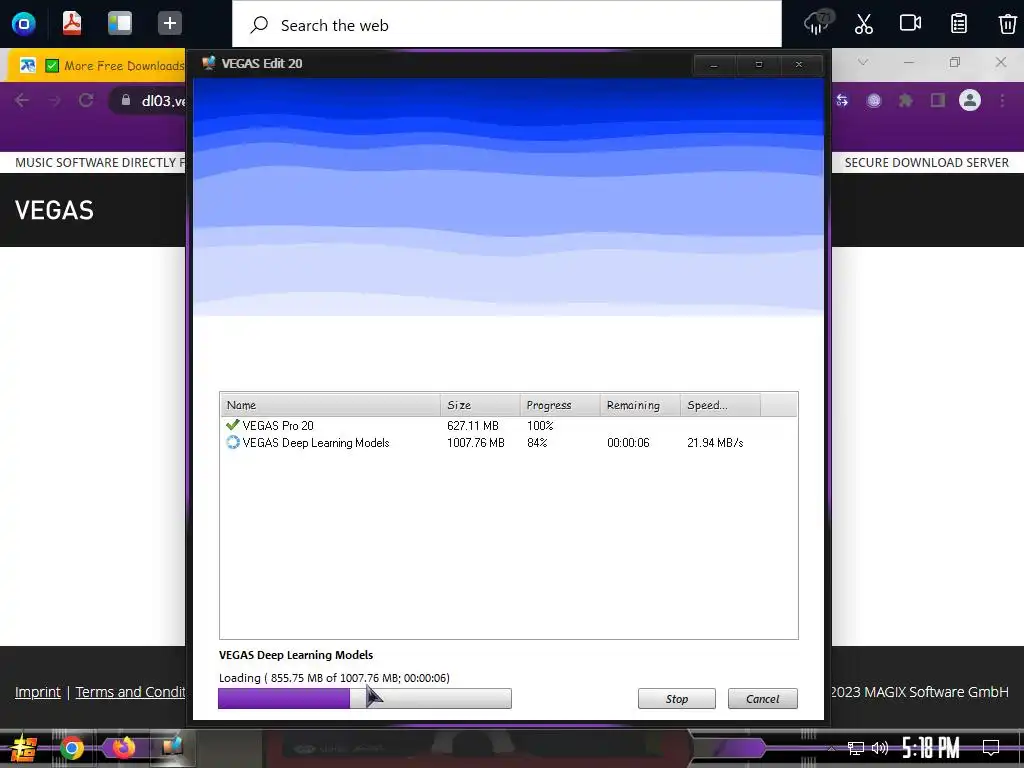Close the VEGAS Edit 20 window
1024x768 pixels.
click(x=799, y=65)
